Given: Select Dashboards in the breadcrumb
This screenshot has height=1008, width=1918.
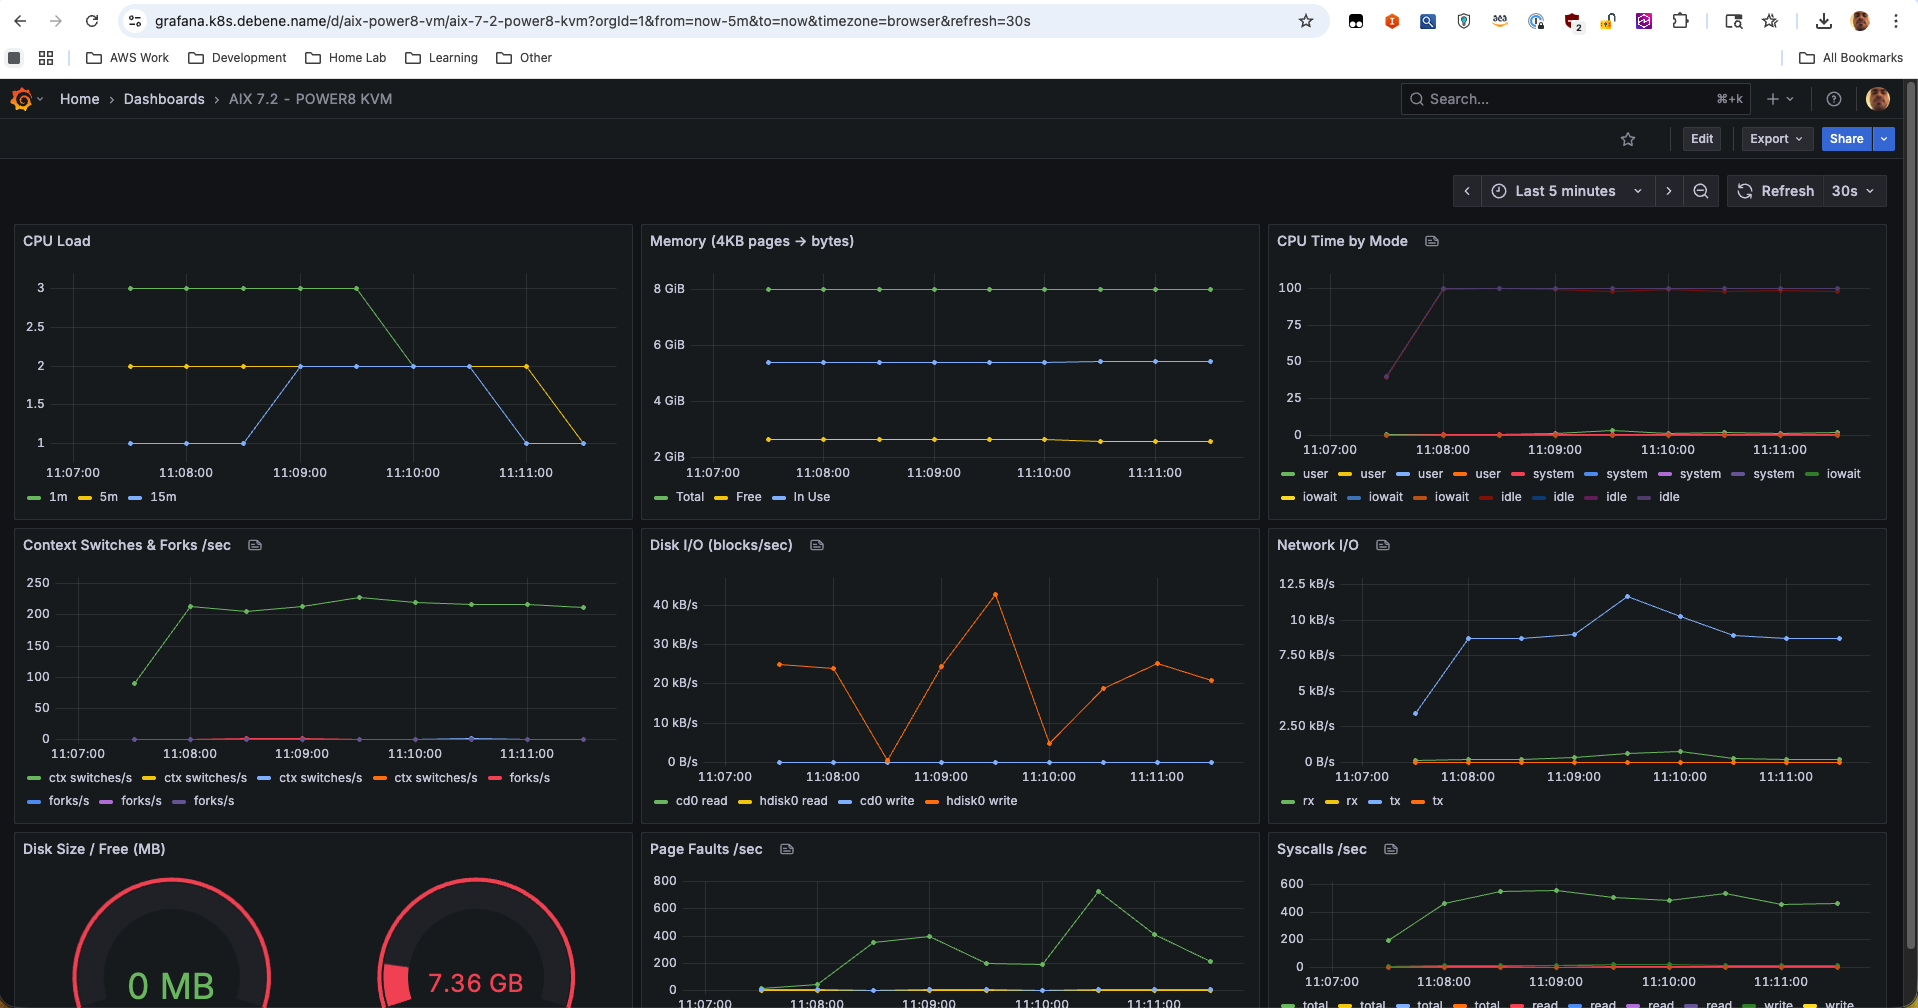Looking at the screenshot, I should (164, 98).
